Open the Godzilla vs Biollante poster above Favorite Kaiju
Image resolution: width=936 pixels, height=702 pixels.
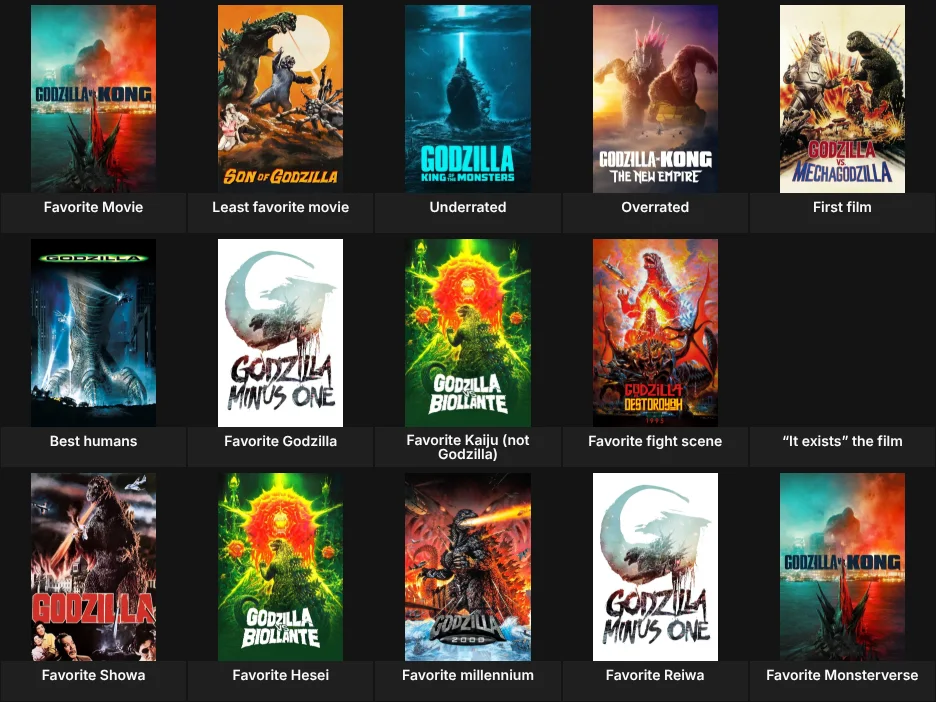click(468, 332)
